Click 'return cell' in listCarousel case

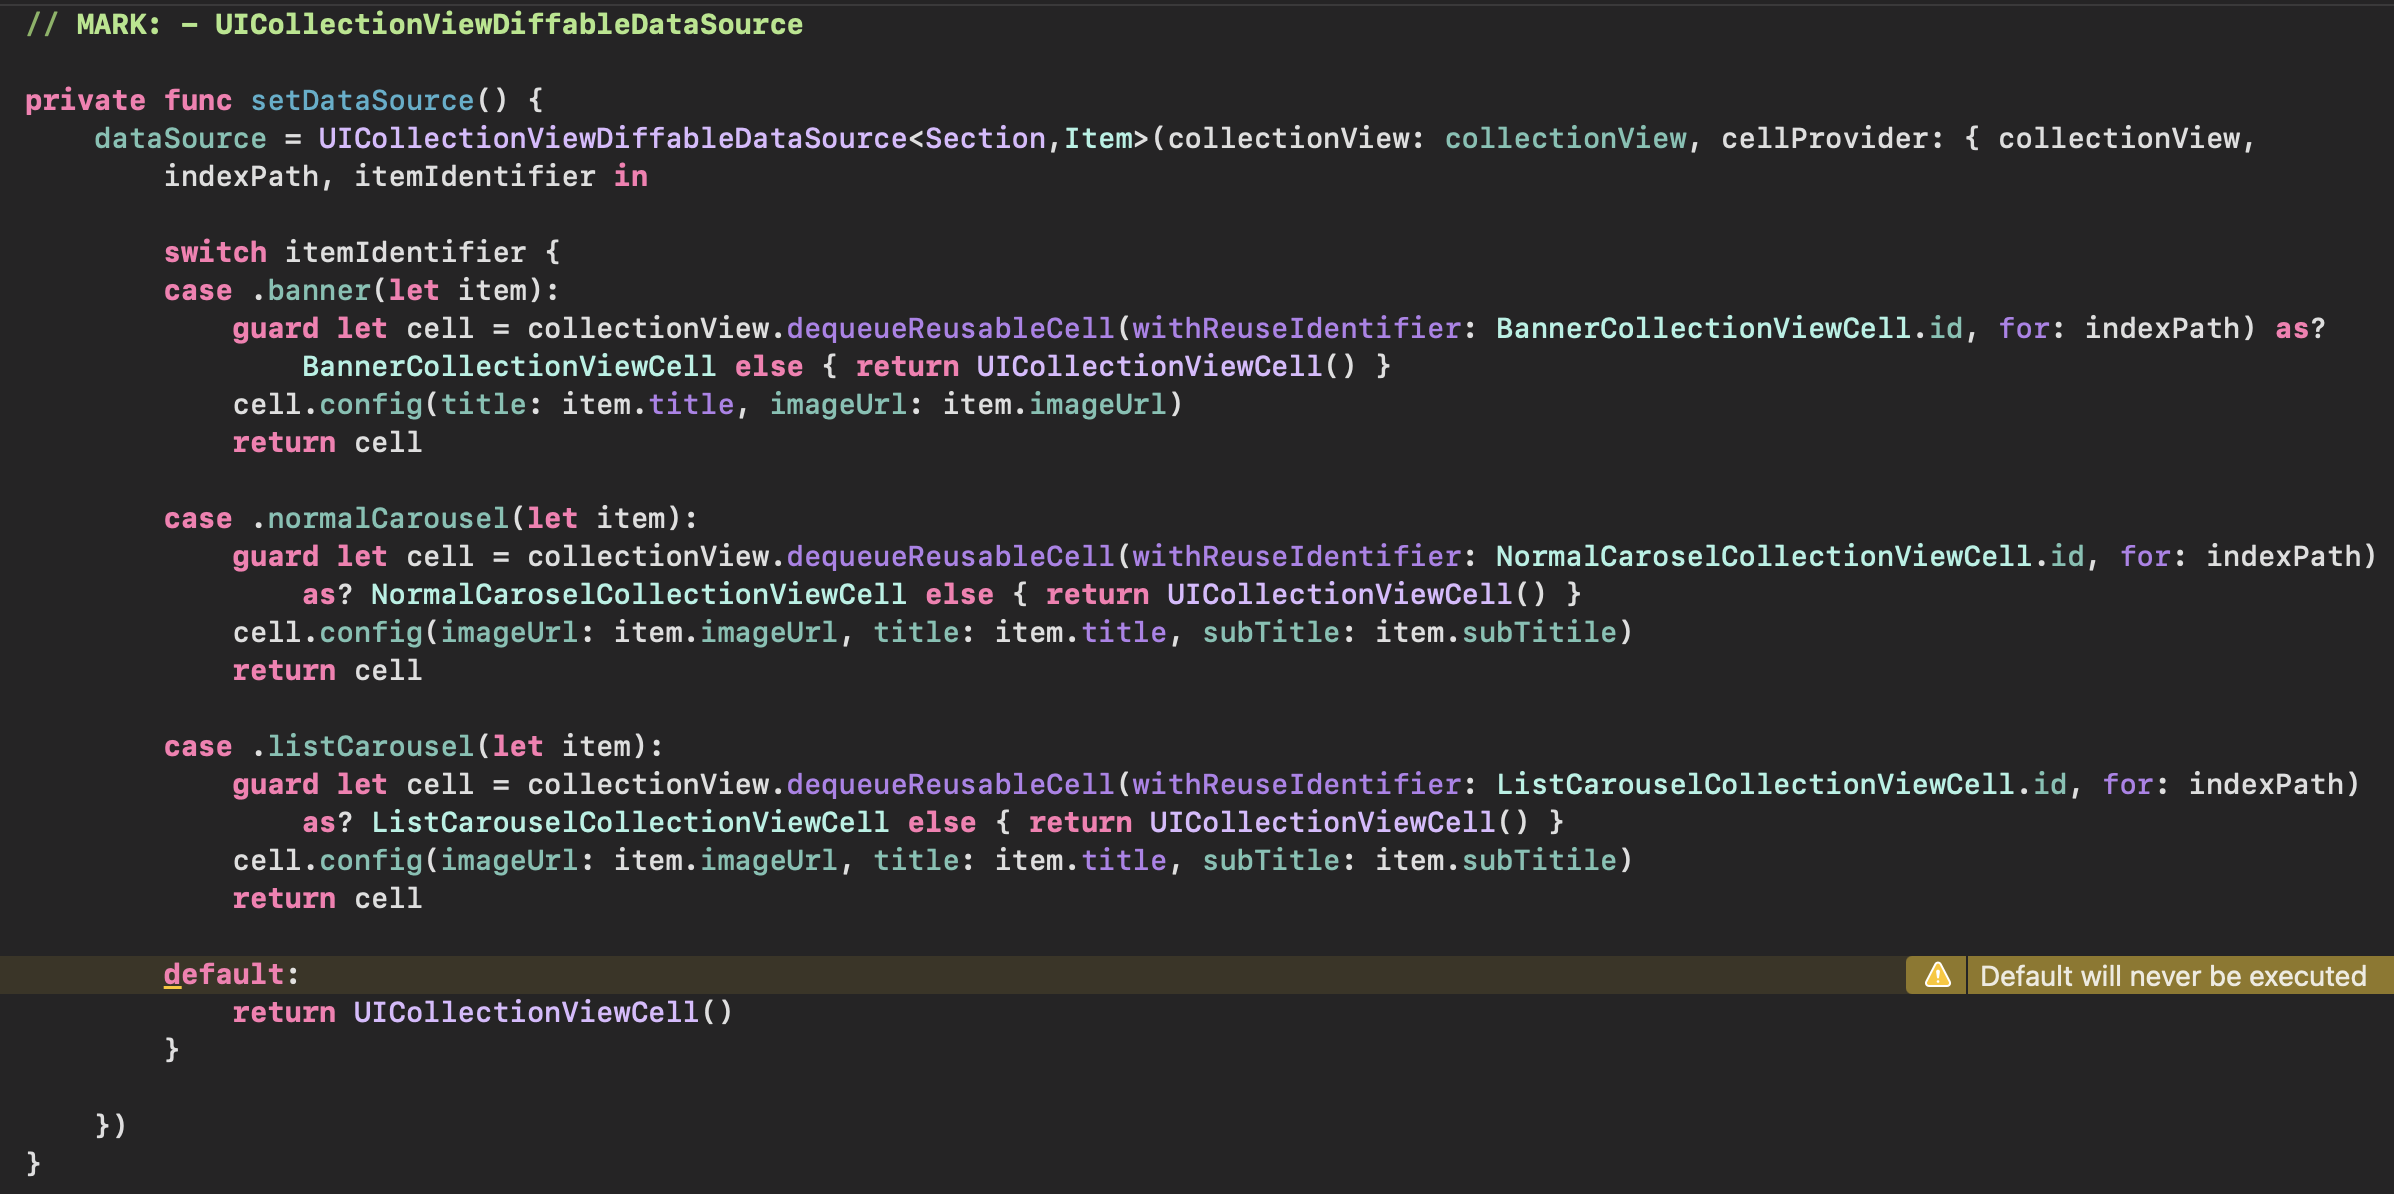pyautogui.click(x=326, y=898)
